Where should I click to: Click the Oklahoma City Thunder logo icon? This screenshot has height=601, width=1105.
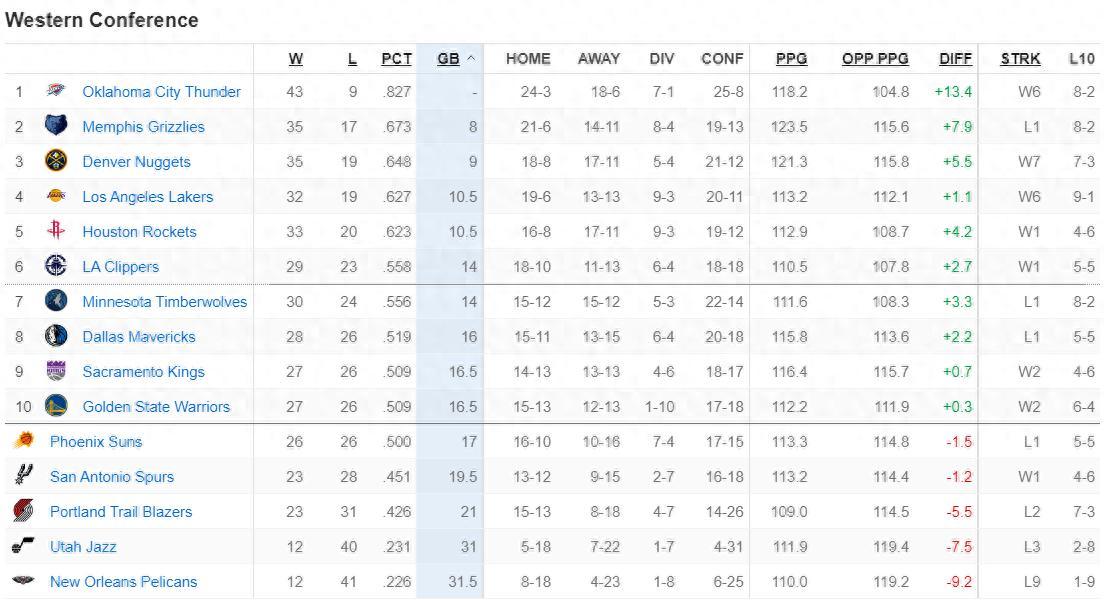(56, 92)
